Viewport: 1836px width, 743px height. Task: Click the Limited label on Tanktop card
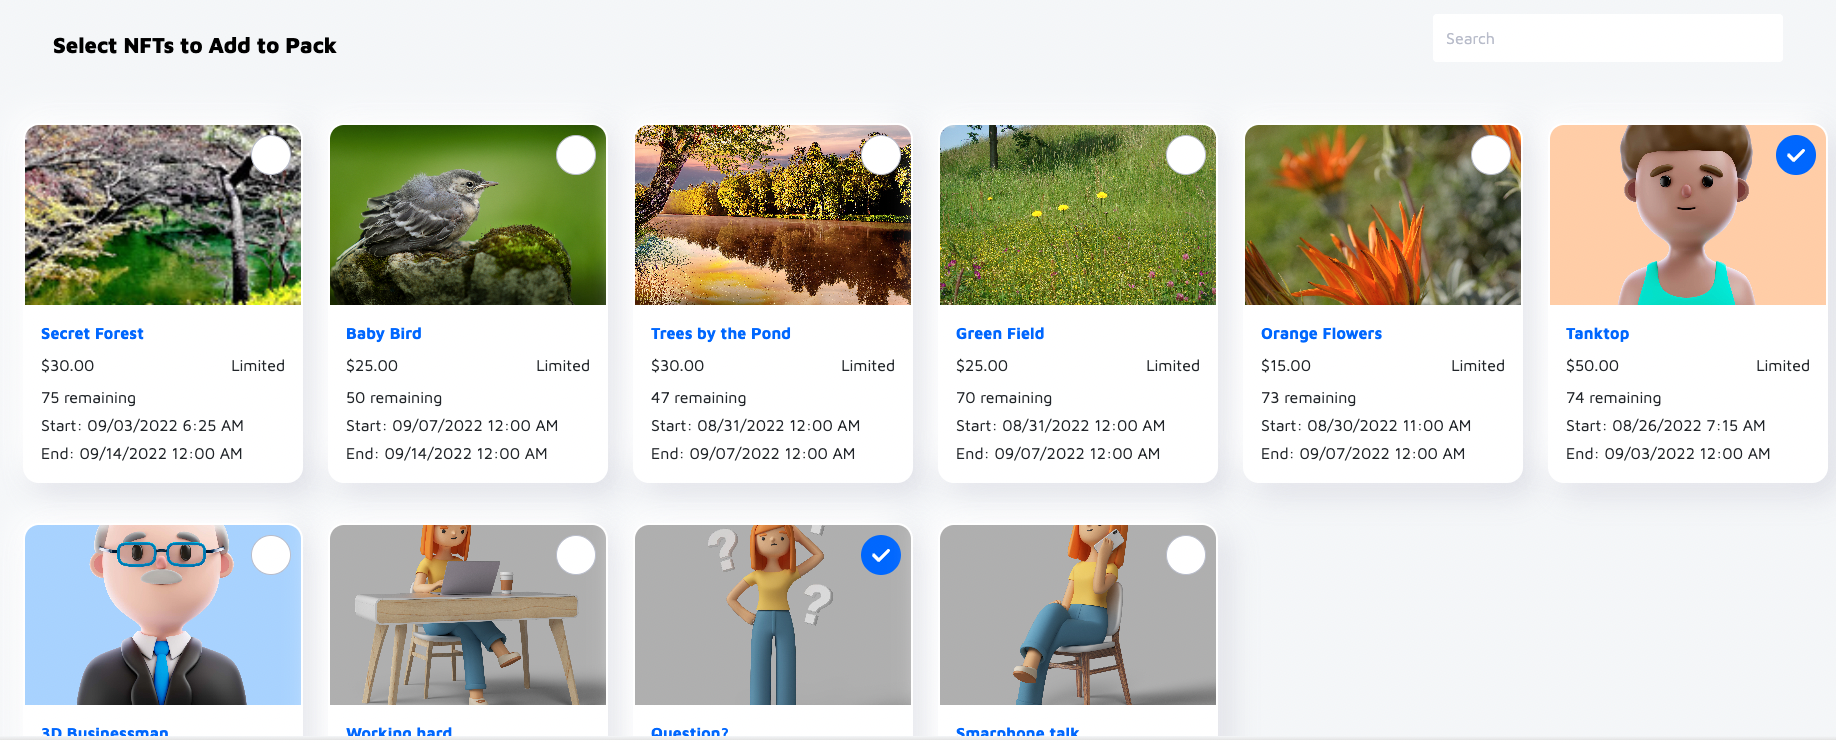[x=1783, y=366]
